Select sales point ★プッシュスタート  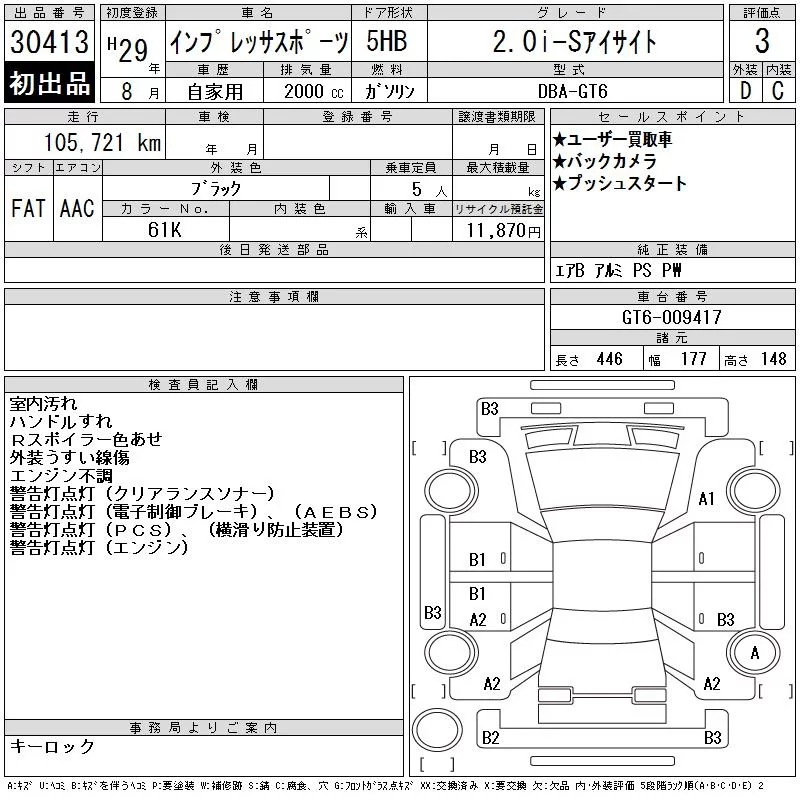620,183
